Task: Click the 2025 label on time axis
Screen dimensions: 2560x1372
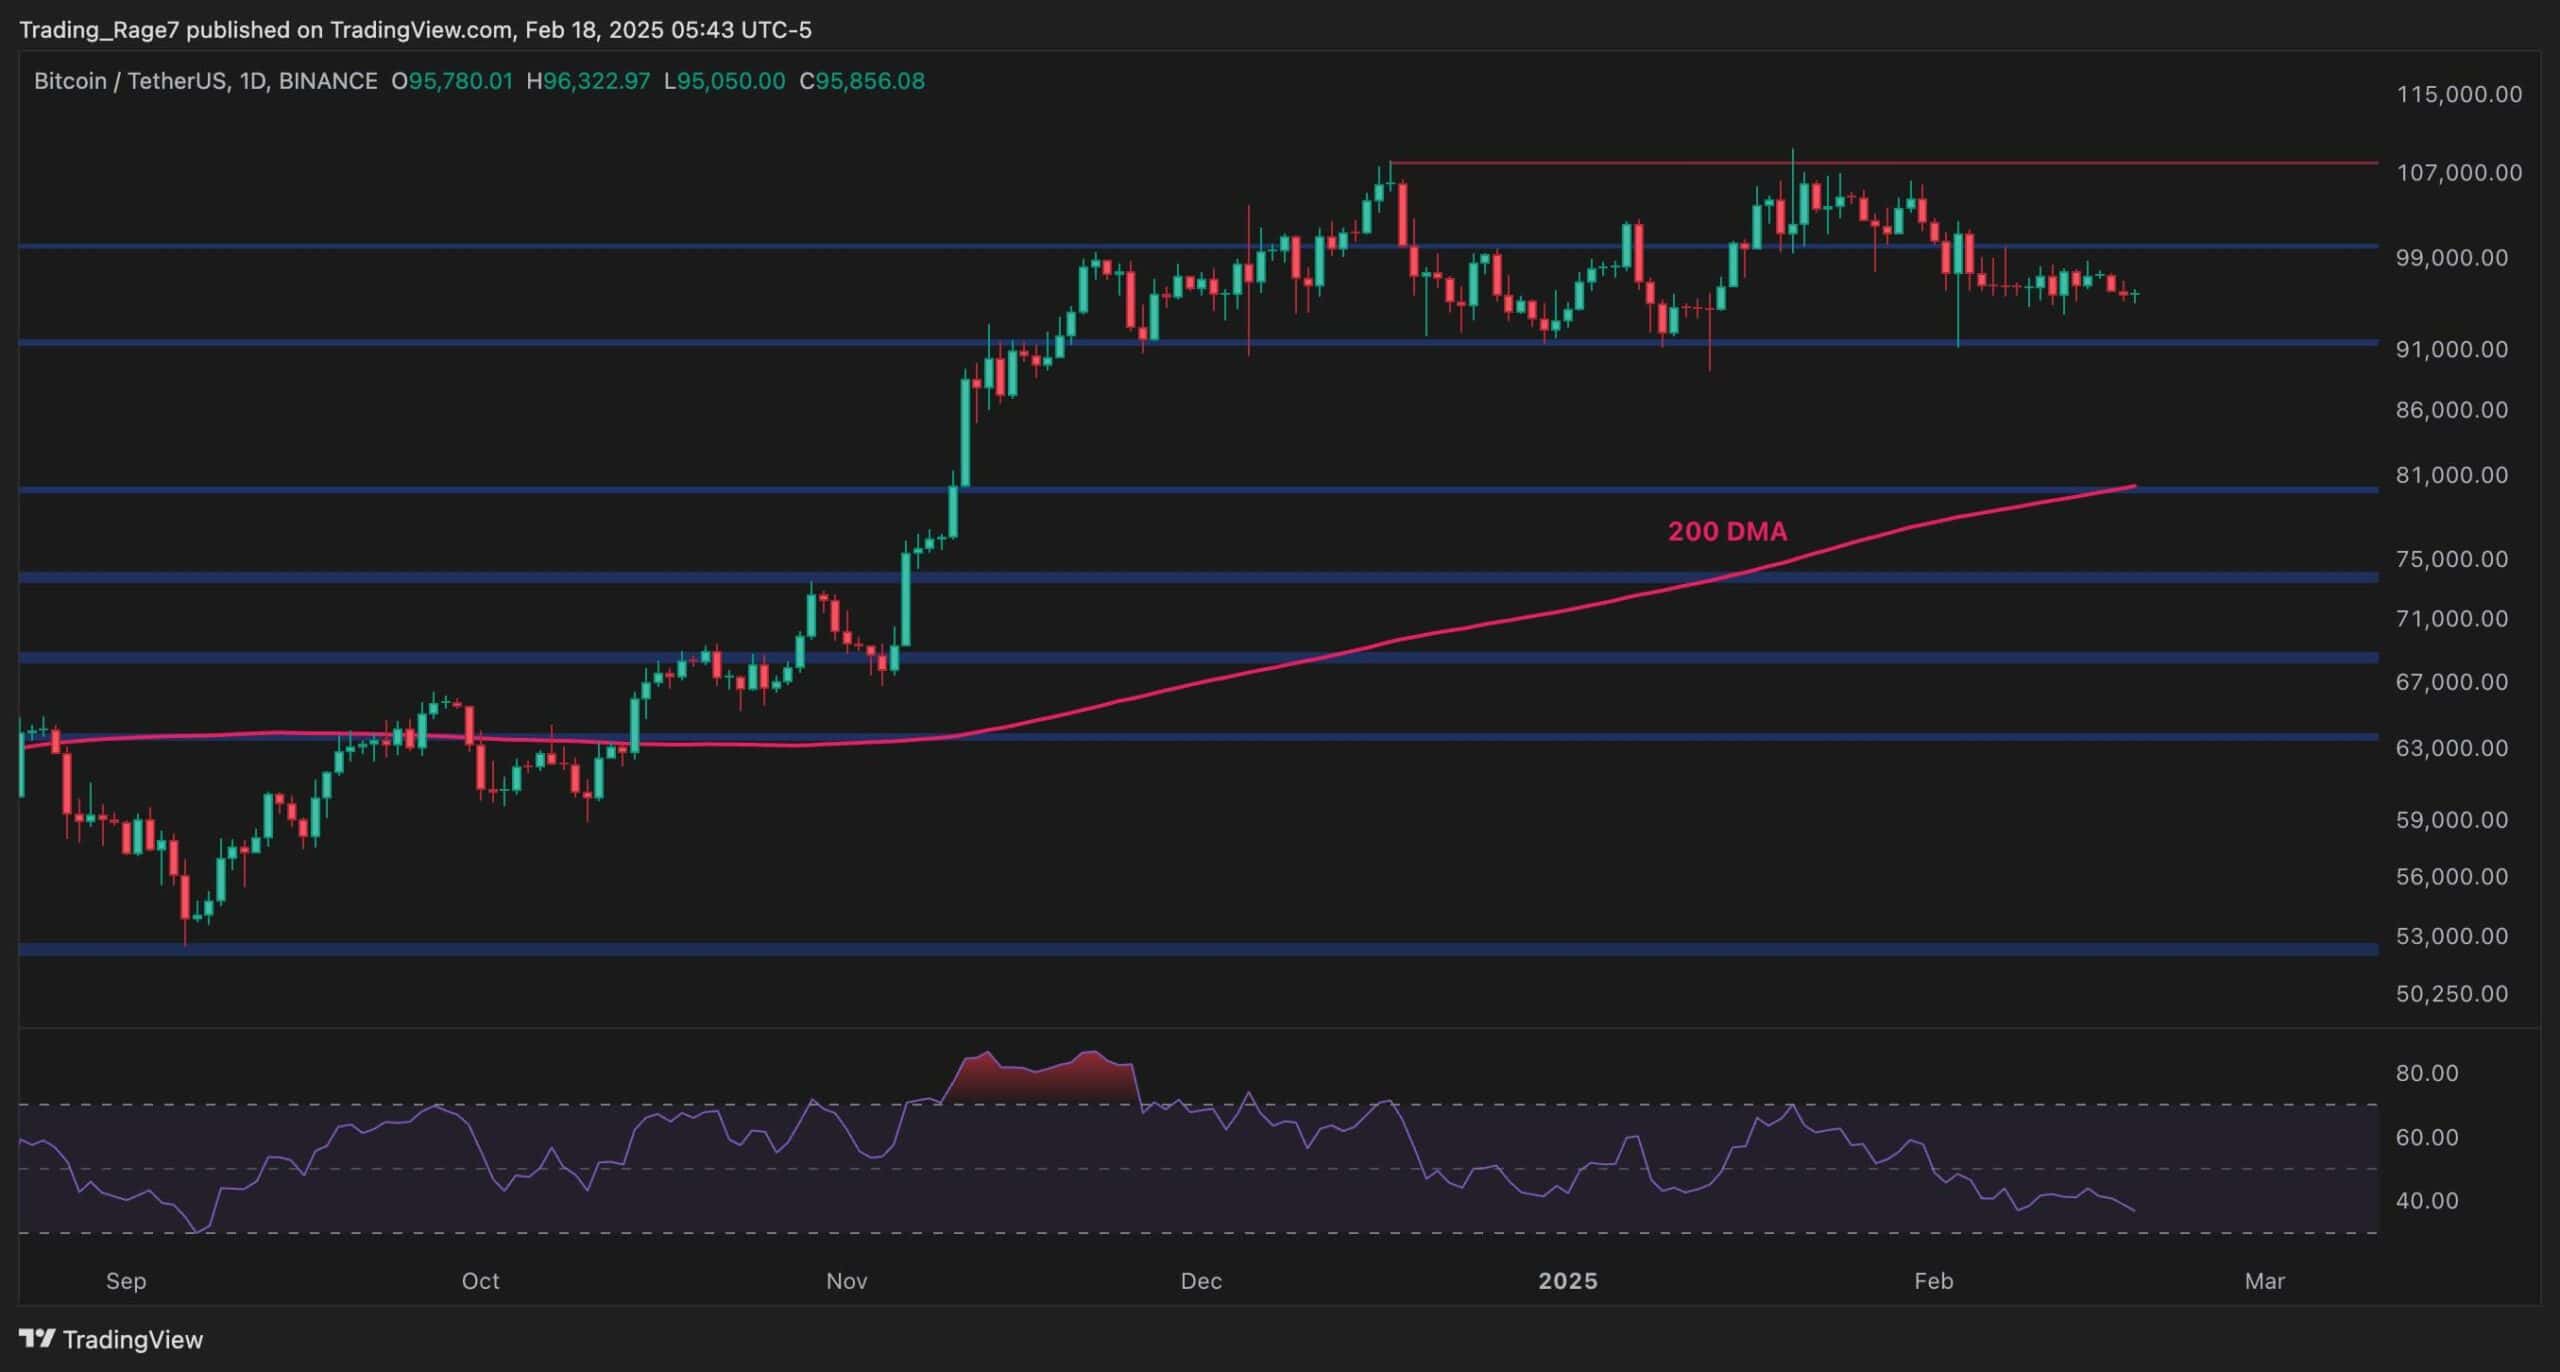Action: click(x=1568, y=1281)
